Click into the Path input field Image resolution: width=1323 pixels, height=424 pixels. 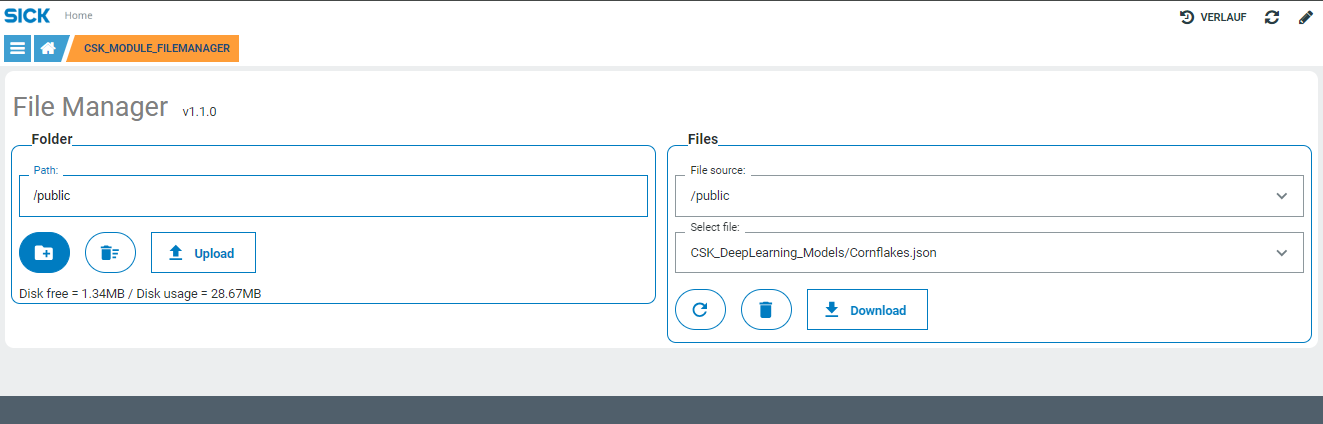pyautogui.click(x=333, y=196)
